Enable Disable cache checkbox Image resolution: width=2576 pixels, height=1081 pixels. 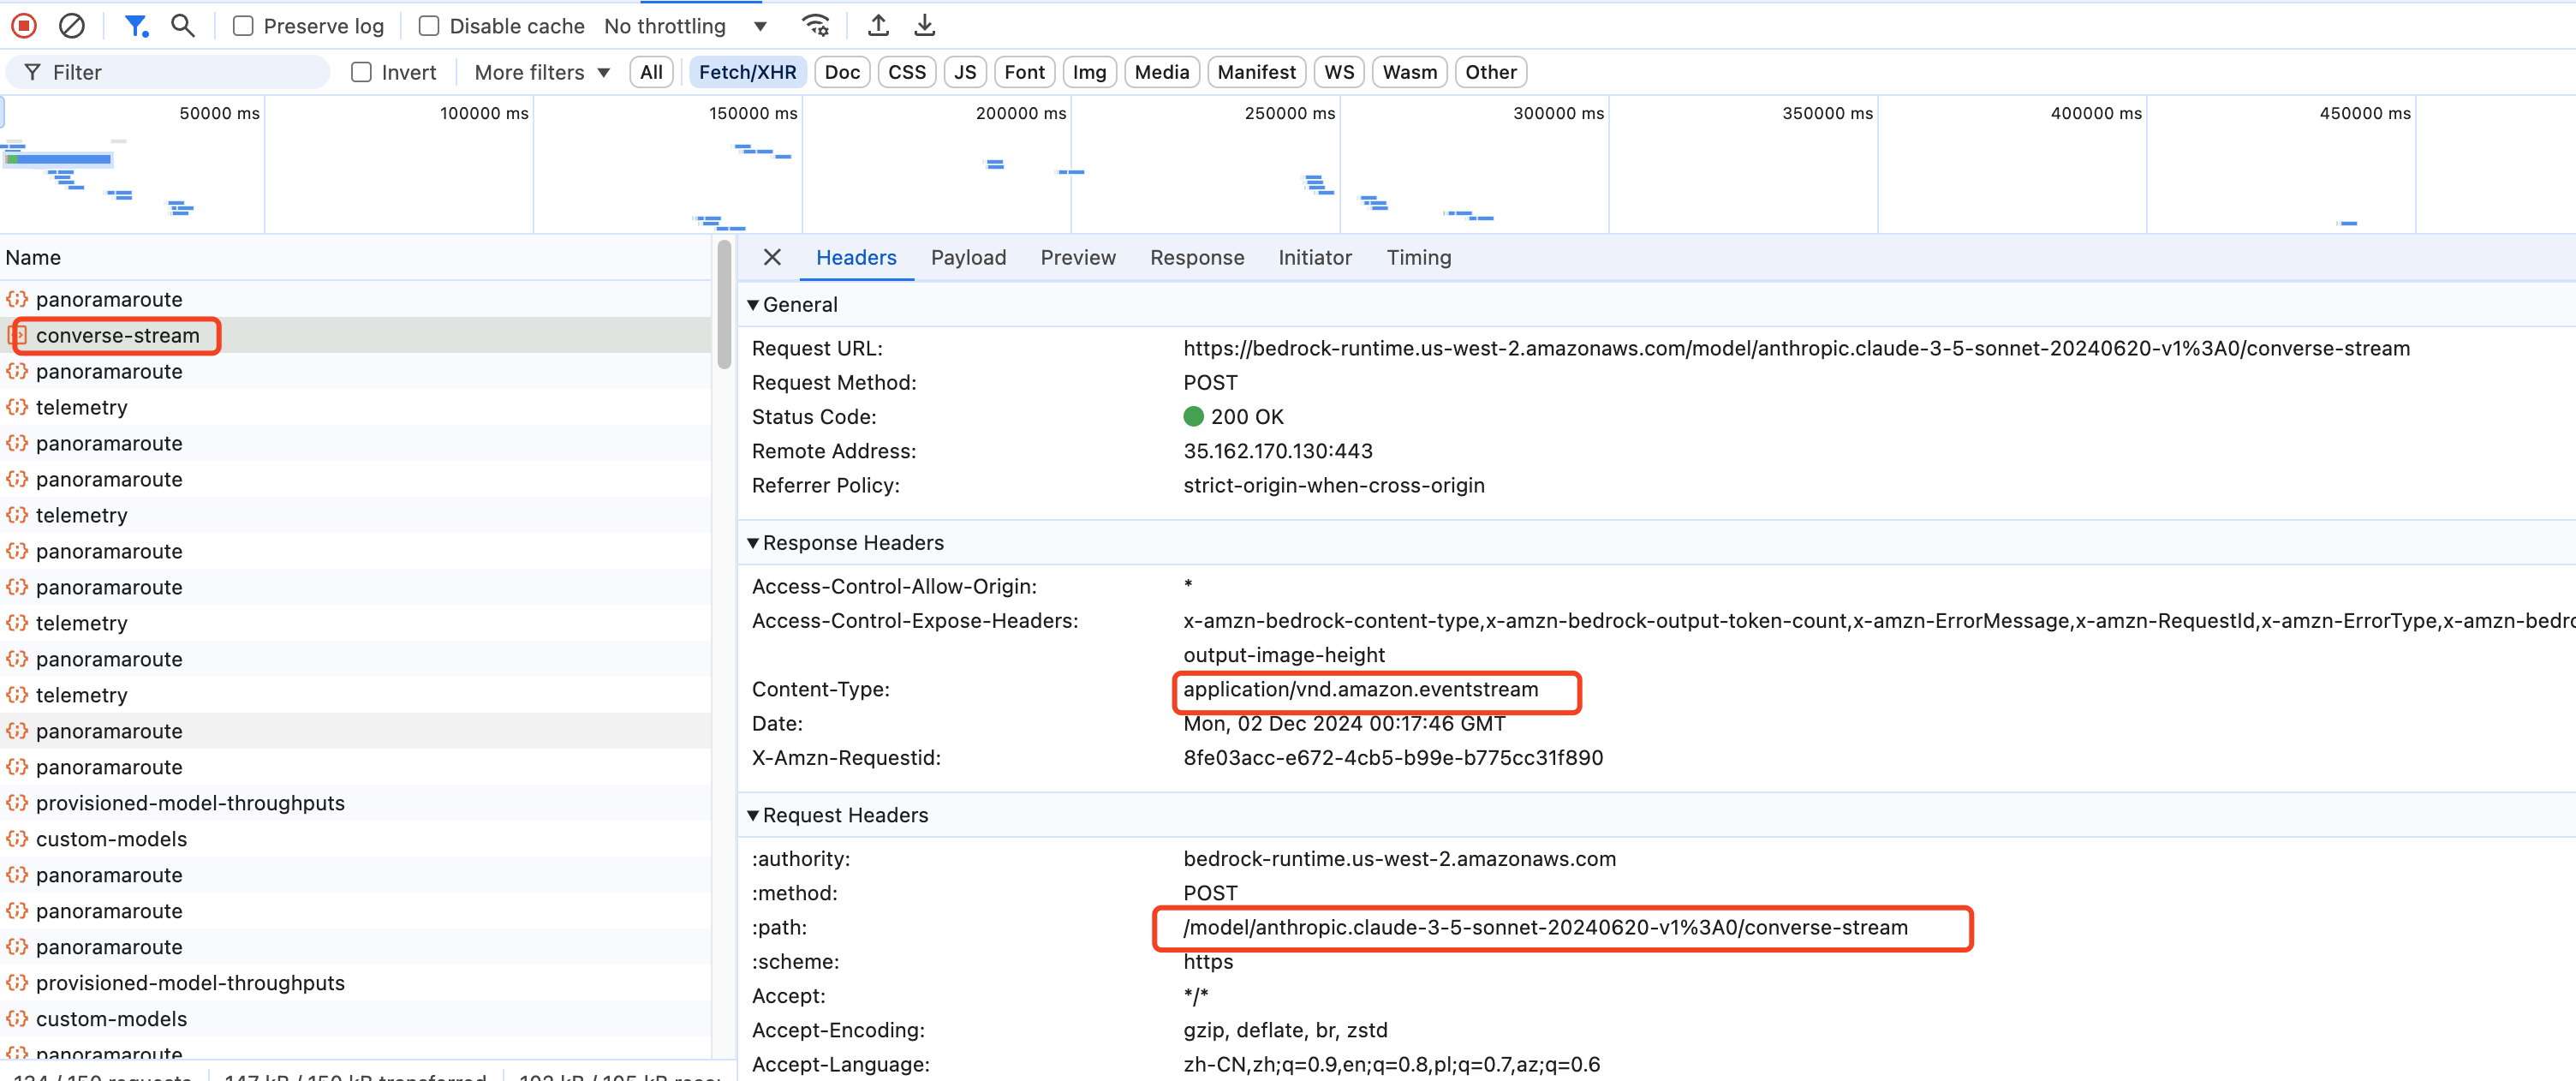429,26
